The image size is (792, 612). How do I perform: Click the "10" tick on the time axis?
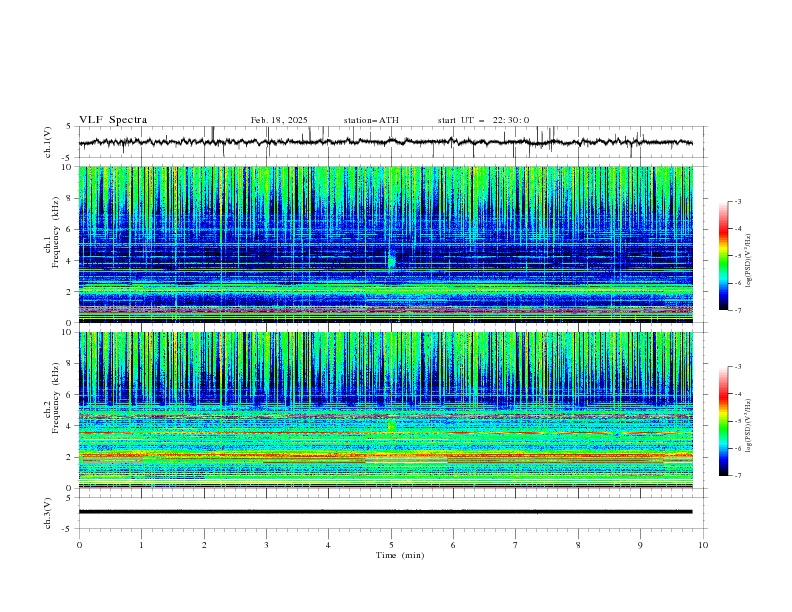coord(703,545)
